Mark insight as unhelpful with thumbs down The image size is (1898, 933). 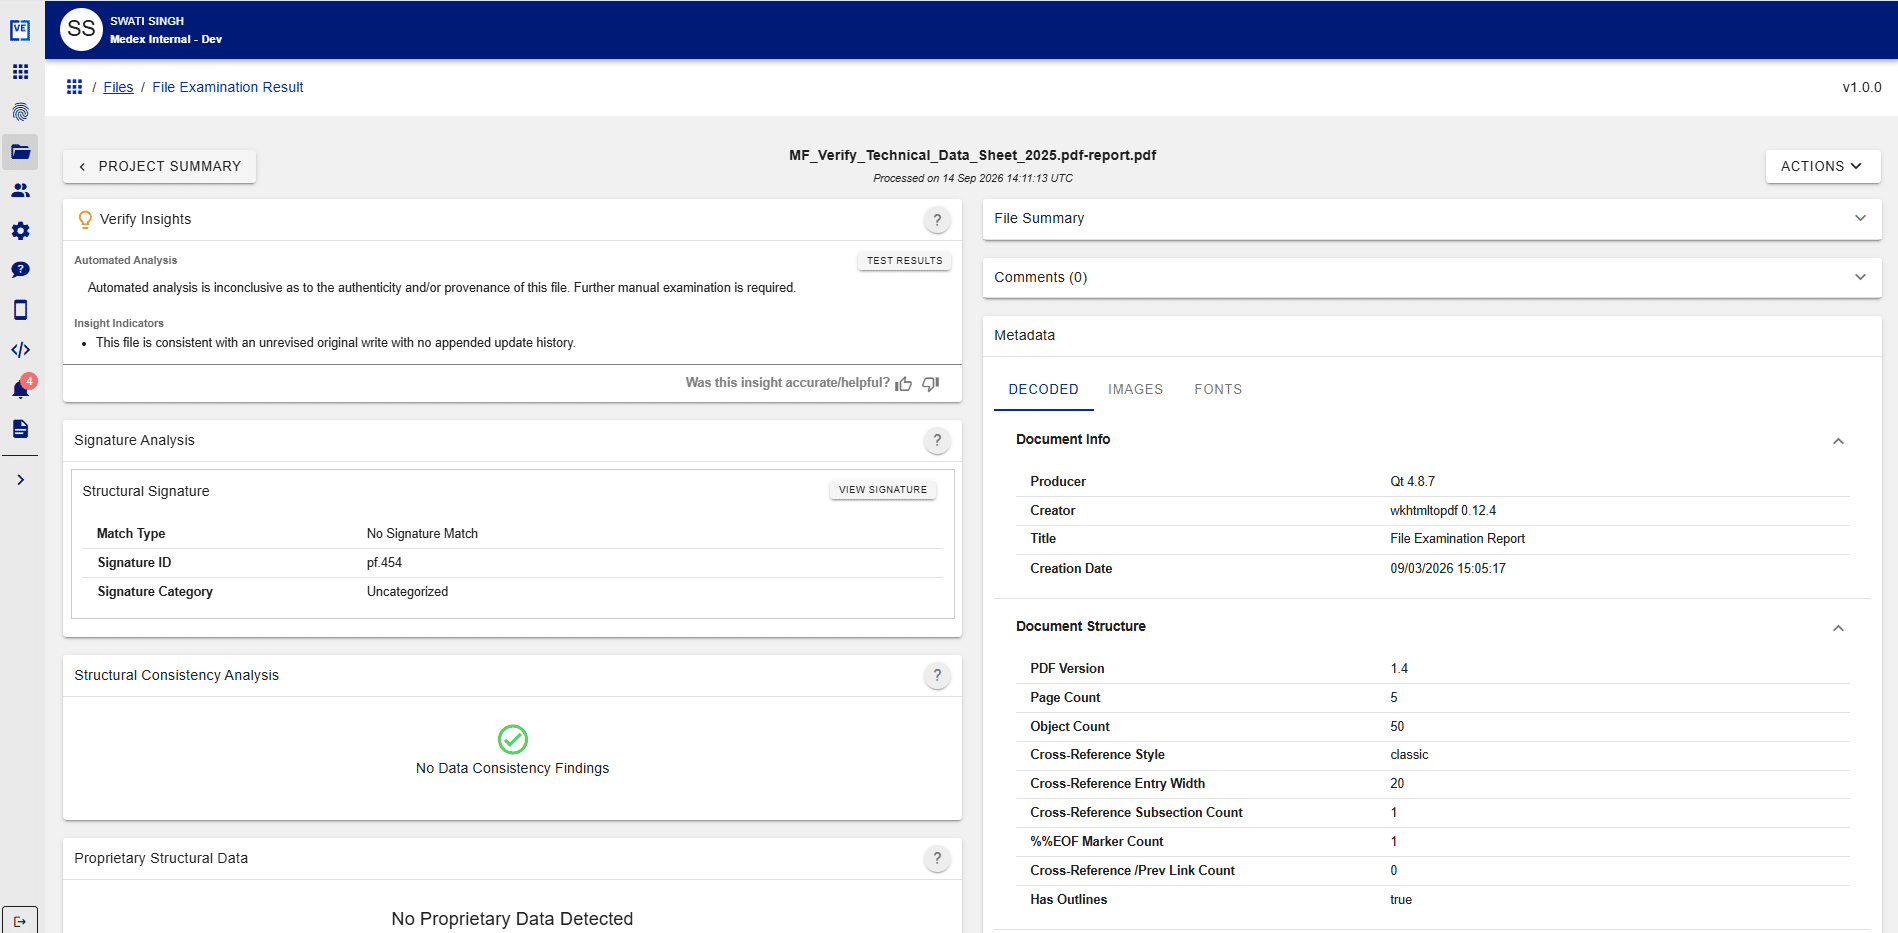coord(931,384)
